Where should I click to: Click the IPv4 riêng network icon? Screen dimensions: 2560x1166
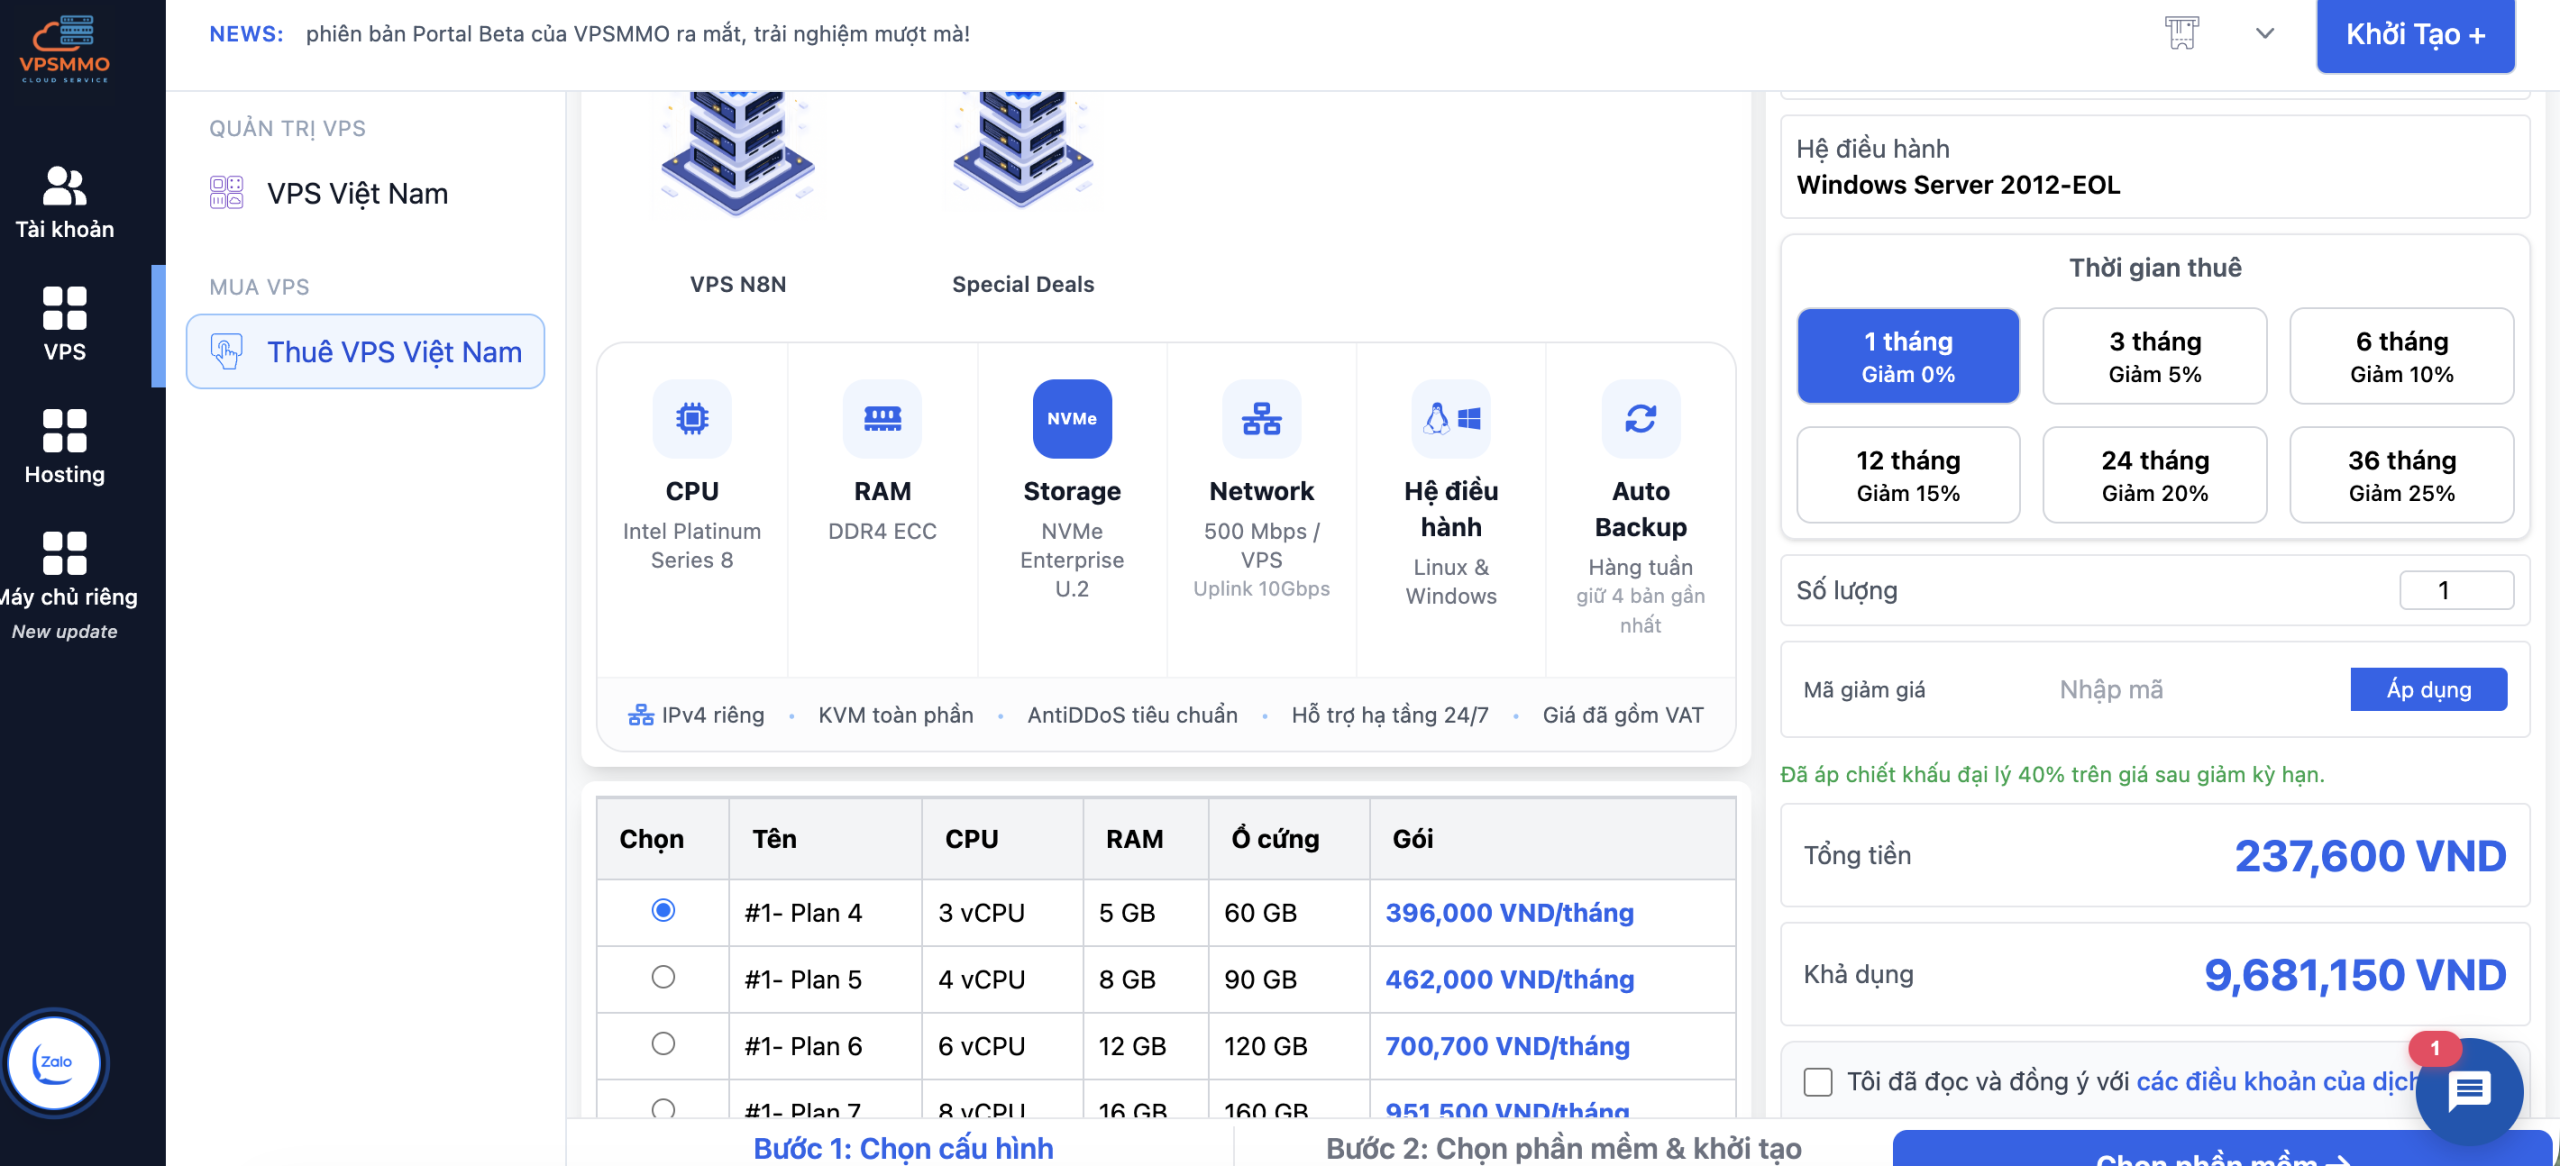pos(640,715)
